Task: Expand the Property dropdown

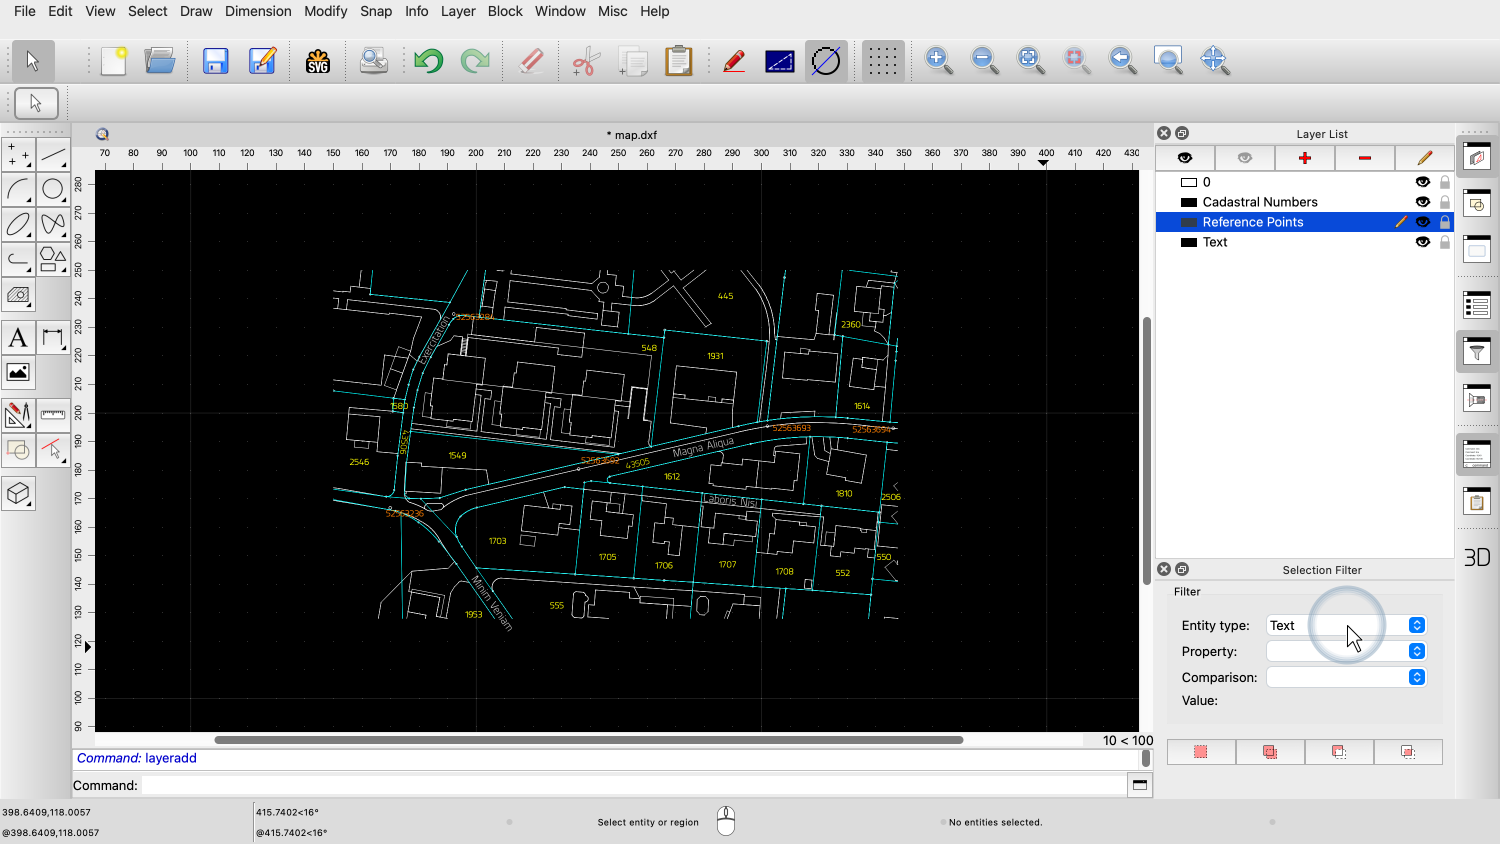Action: 1345,651
